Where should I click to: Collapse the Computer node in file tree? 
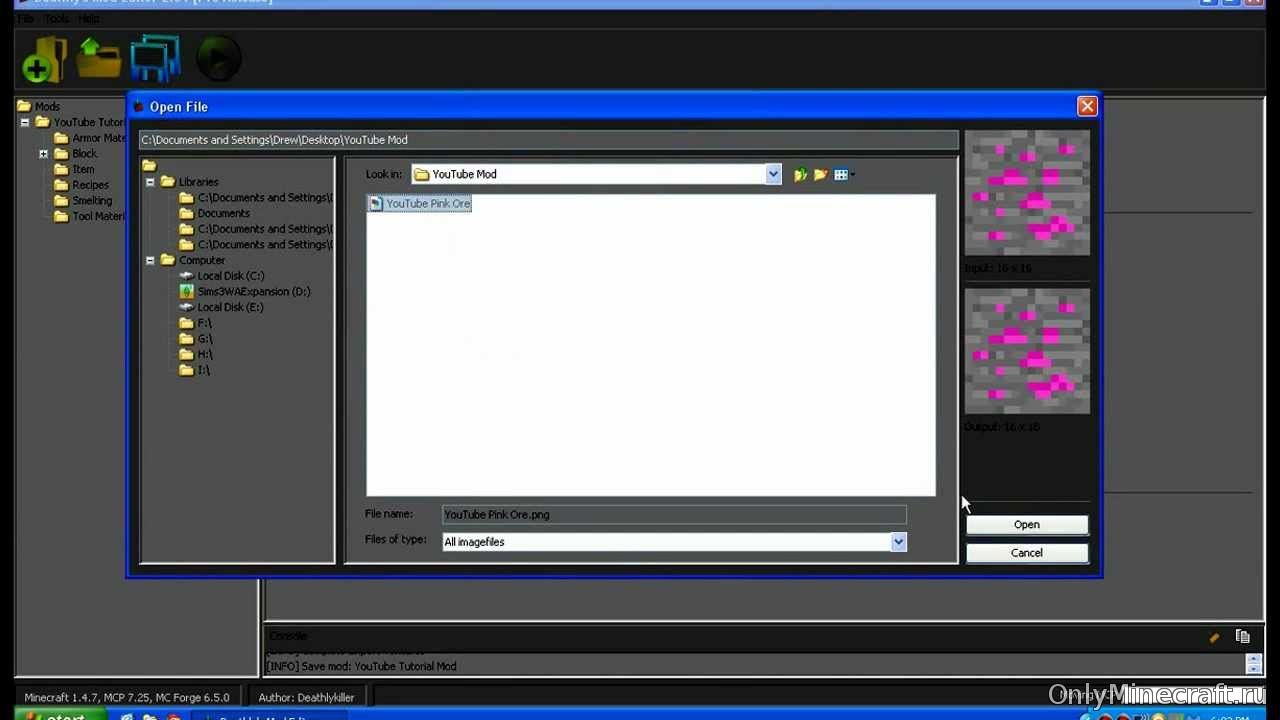[150, 260]
